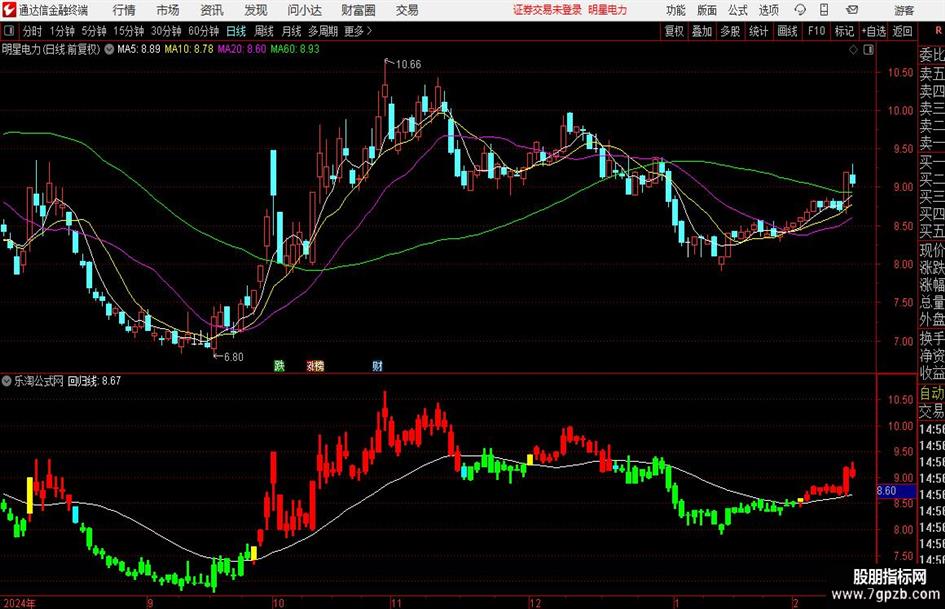The width and height of the screenshot is (945, 609).
Task: Click the 通达信 red logo icon
Action: tap(9, 10)
